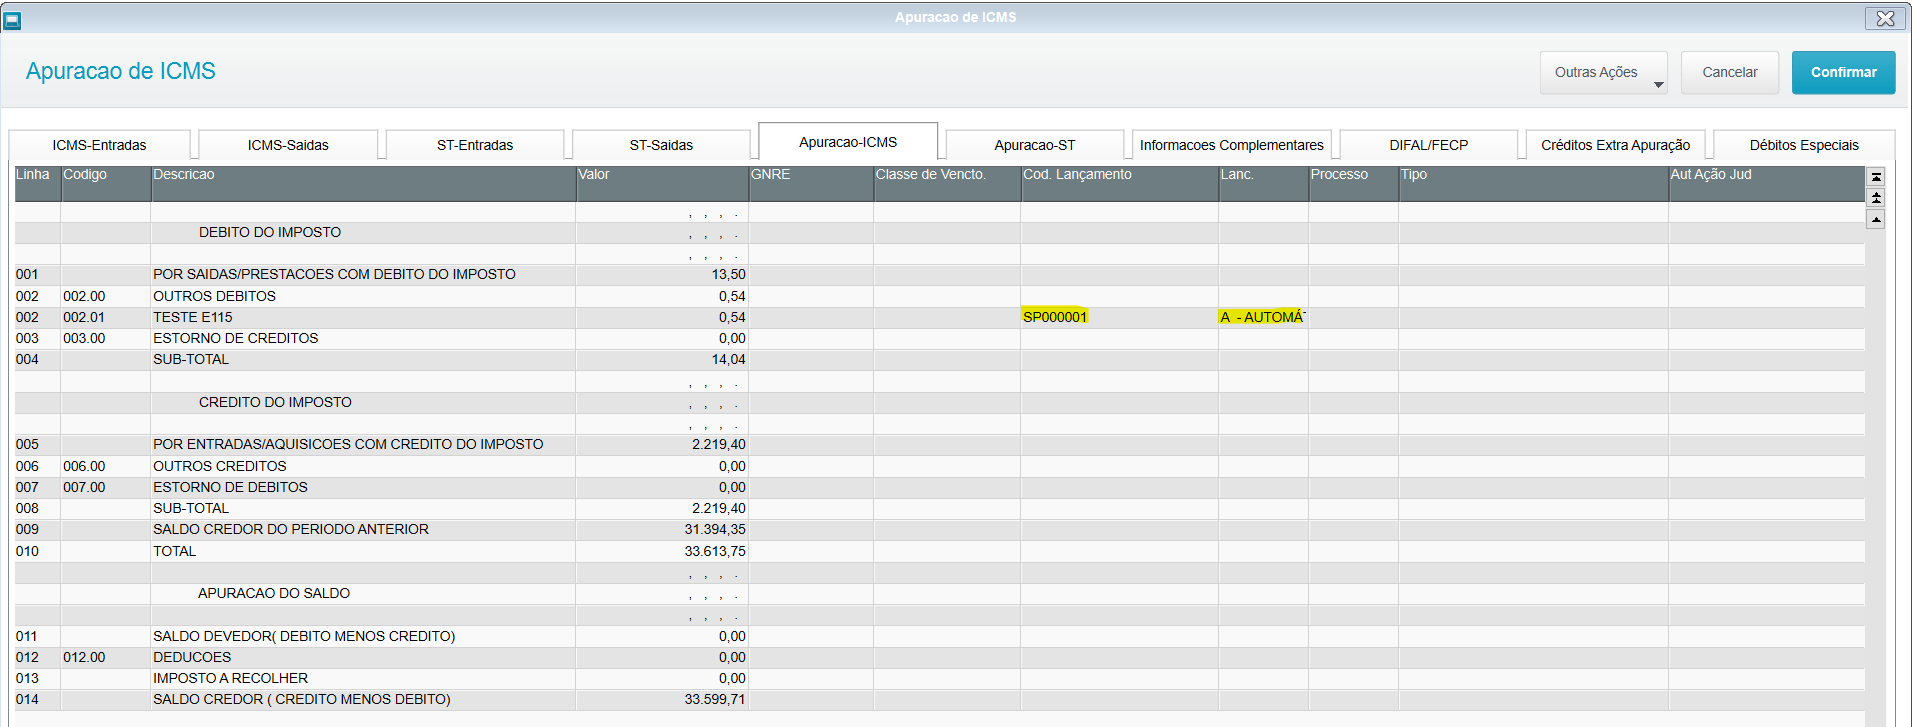The width and height of the screenshot is (1915, 727).
Task: Select the ESTORNO DE CREDITOS row
Action: point(939,338)
